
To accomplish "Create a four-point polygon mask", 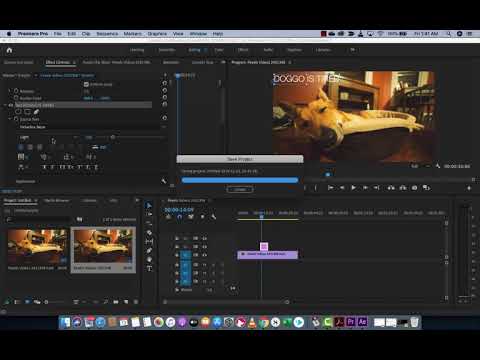I will [x=27, y=112].
